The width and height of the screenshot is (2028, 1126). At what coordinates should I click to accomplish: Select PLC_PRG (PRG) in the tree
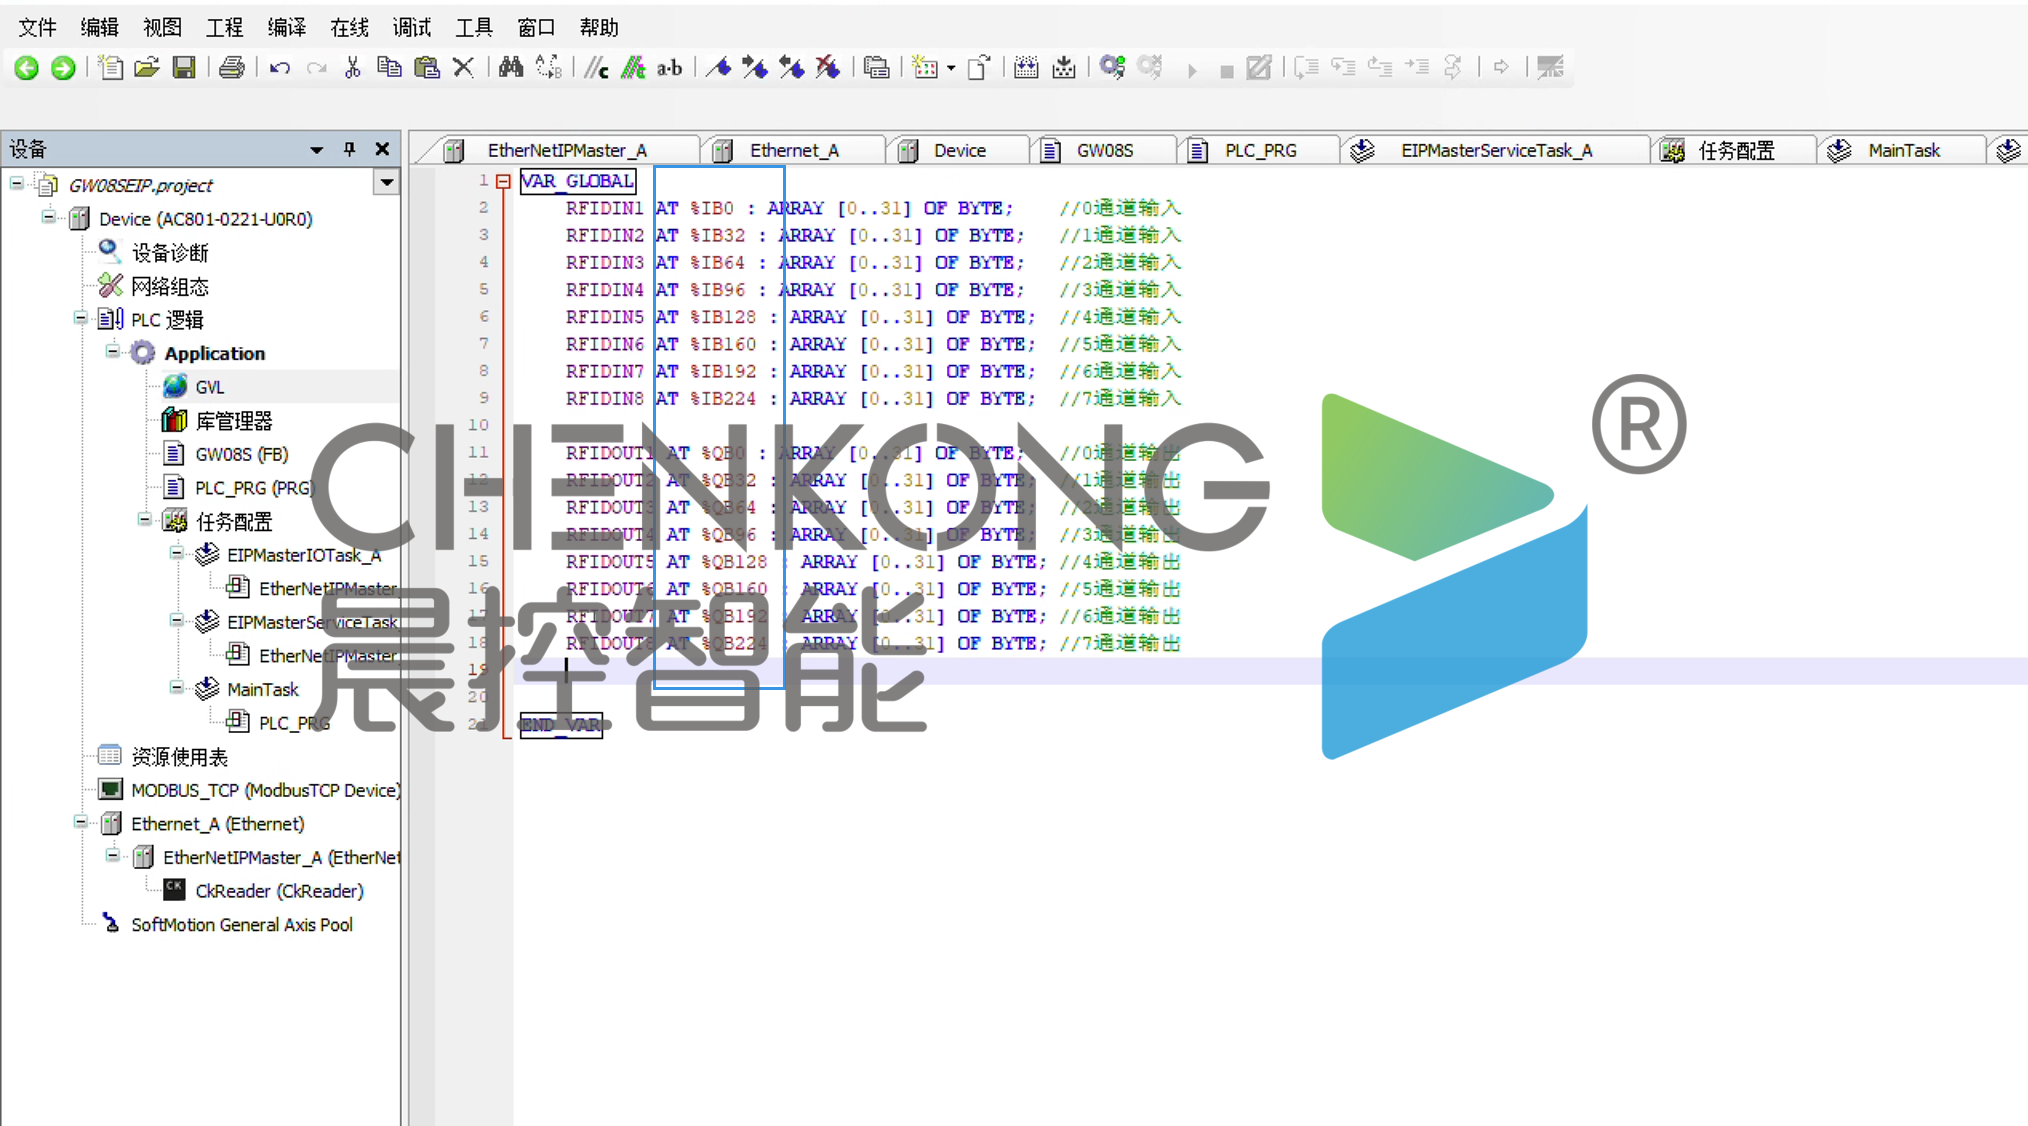point(254,488)
